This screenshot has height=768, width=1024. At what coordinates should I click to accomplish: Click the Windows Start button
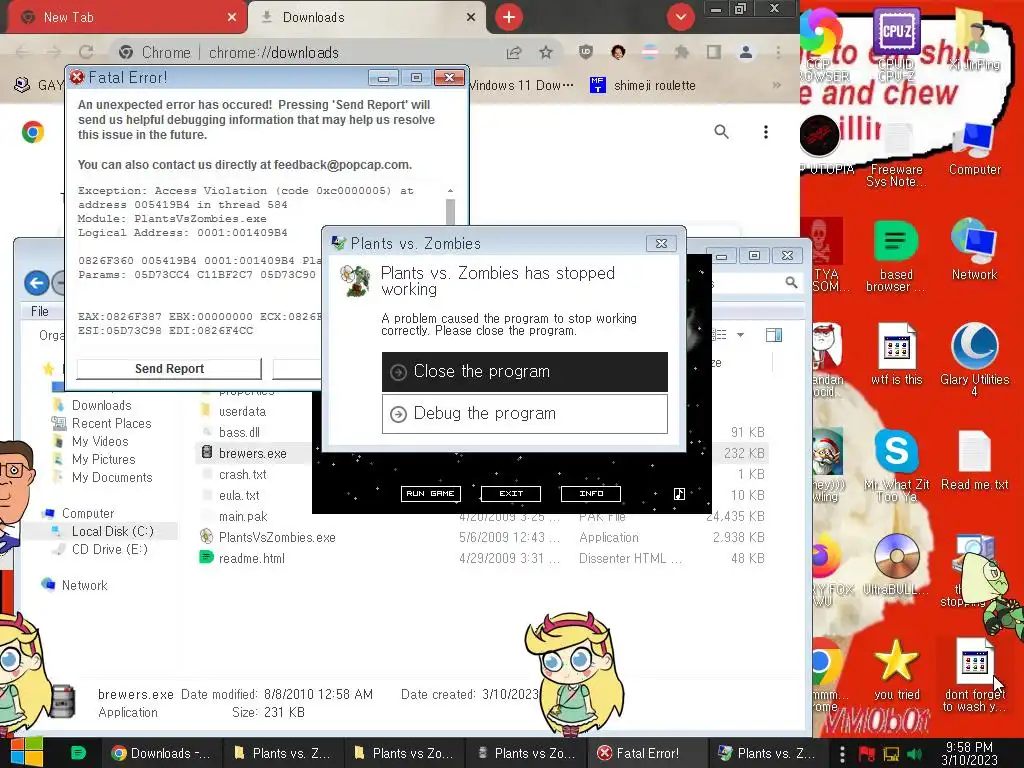[x=26, y=752]
